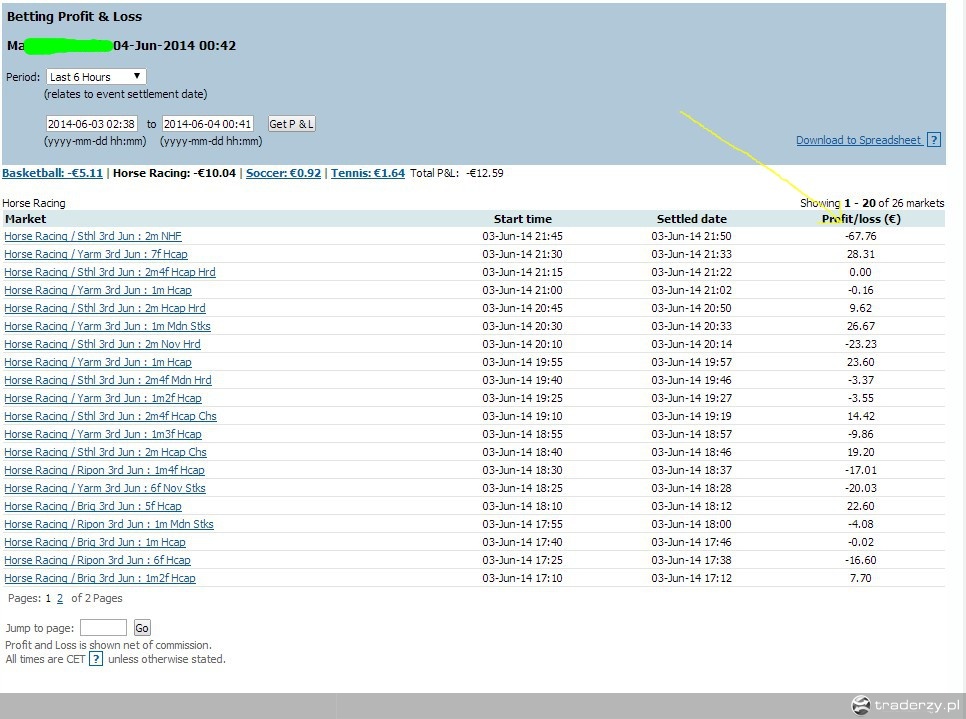
Task: Click the Jump to page input box
Action: [x=103, y=628]
